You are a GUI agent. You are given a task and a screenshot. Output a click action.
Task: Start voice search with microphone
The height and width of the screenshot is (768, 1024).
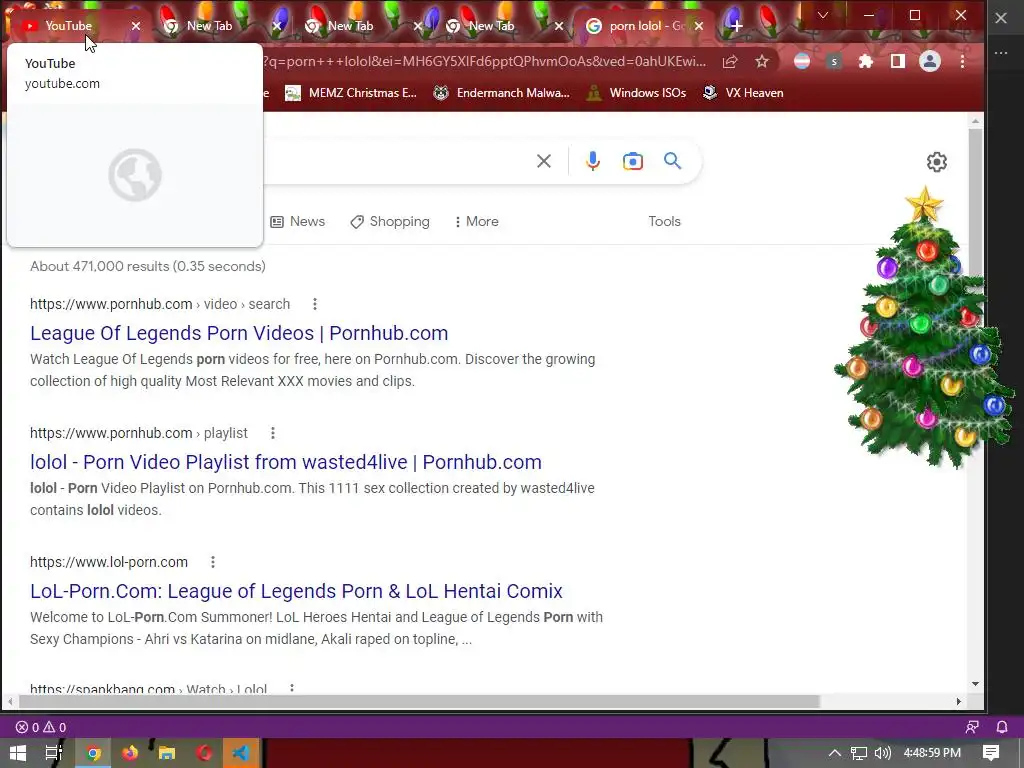click(x=593, y=161)
